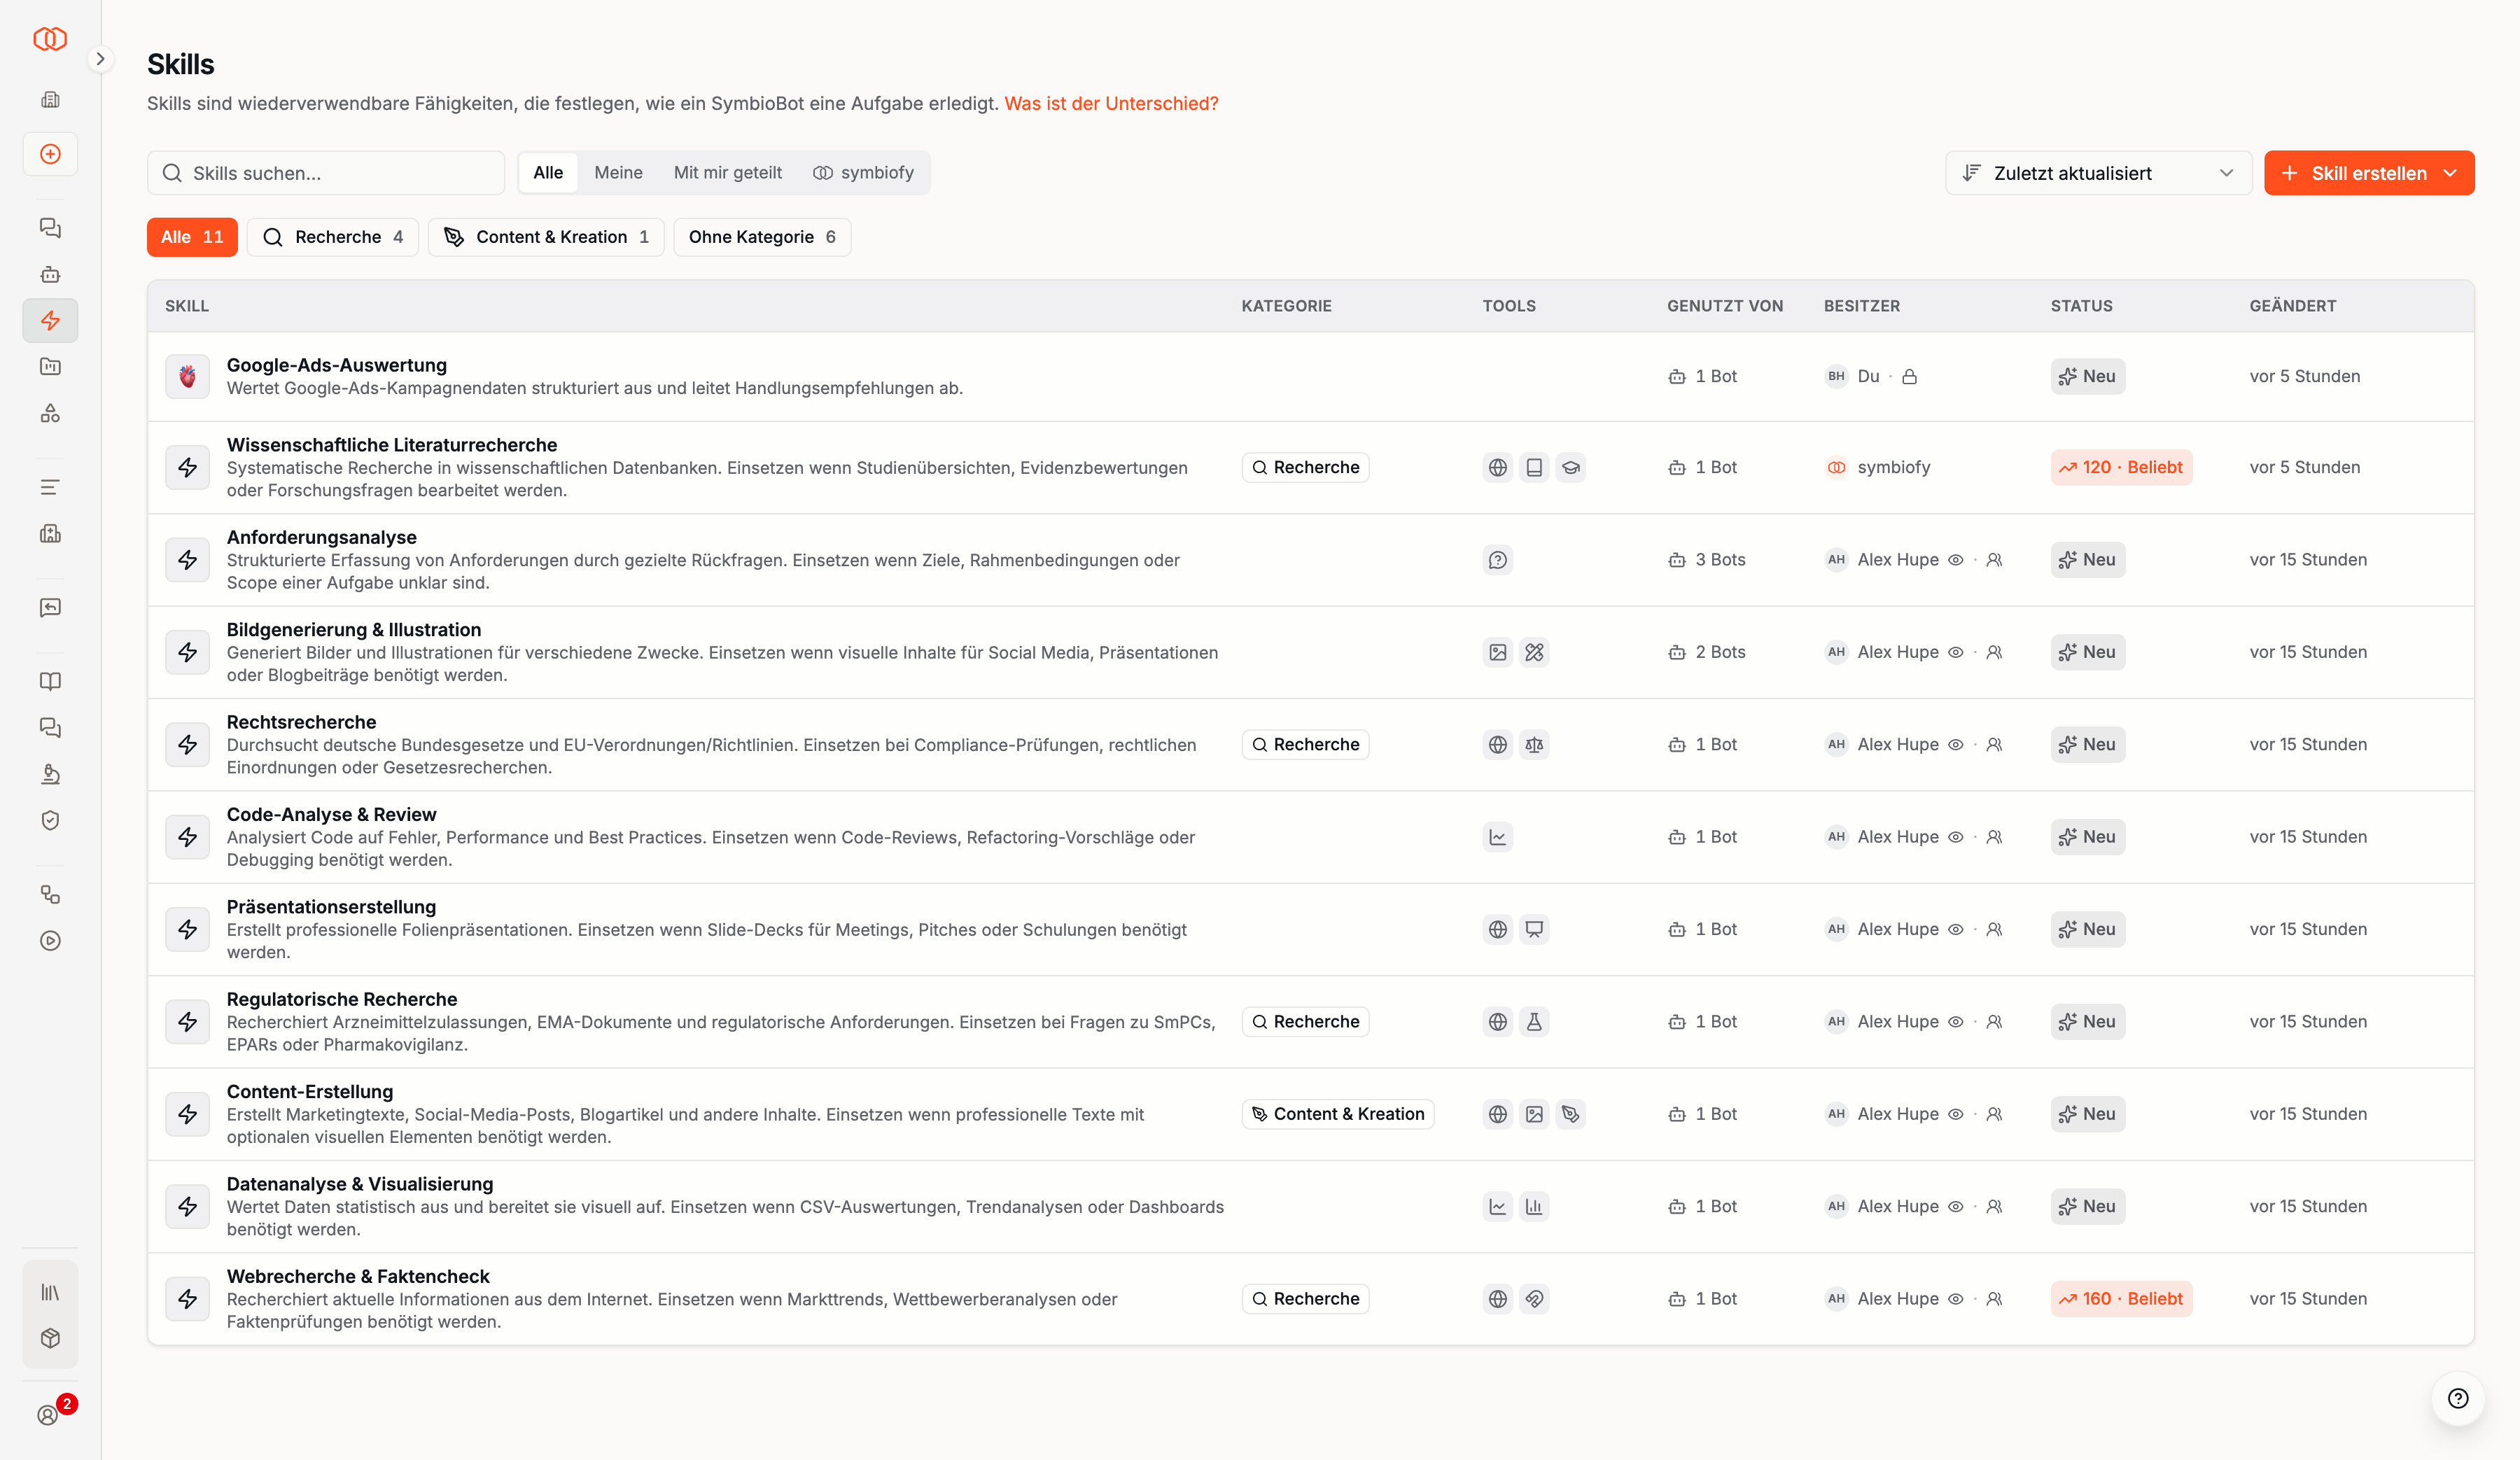Toggle the eye icon in the Content-Erstellung row
Image resolution: width=2520 pixels, height=1460 pixels.
1955,1114
